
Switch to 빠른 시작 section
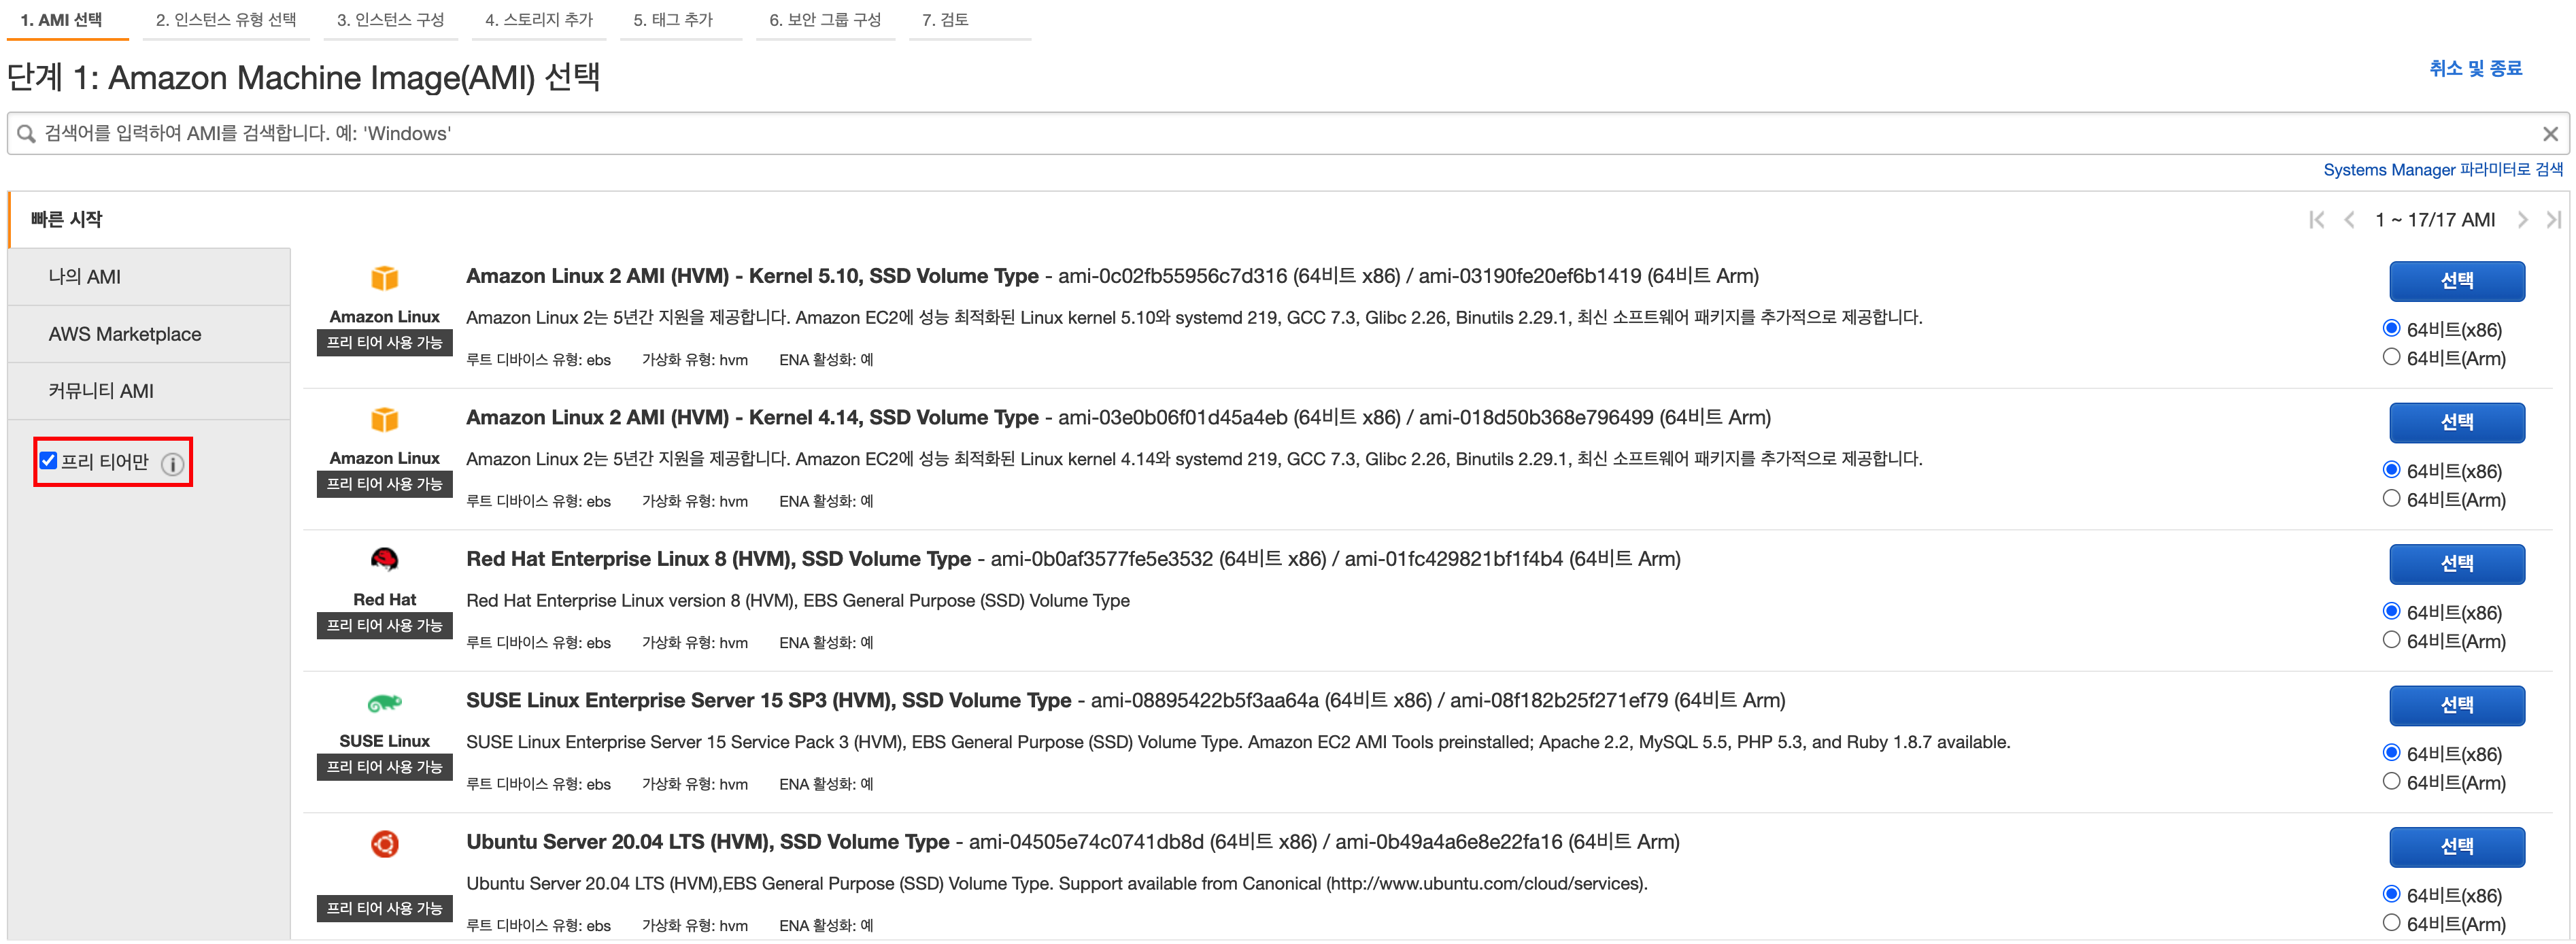[x=66, y=220]
